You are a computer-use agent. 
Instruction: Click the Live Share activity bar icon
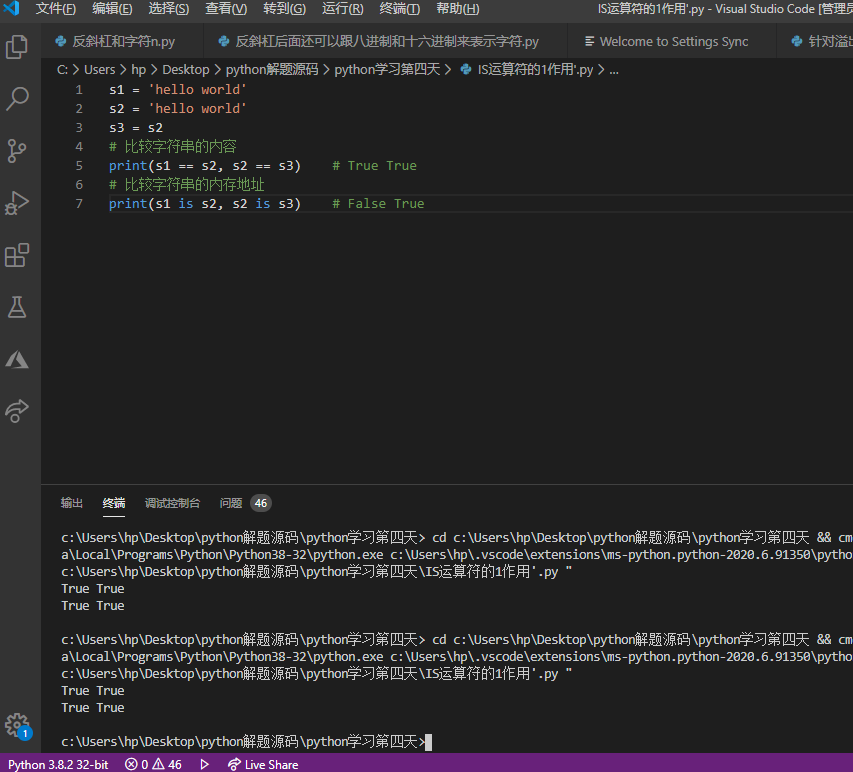(17, 411)
